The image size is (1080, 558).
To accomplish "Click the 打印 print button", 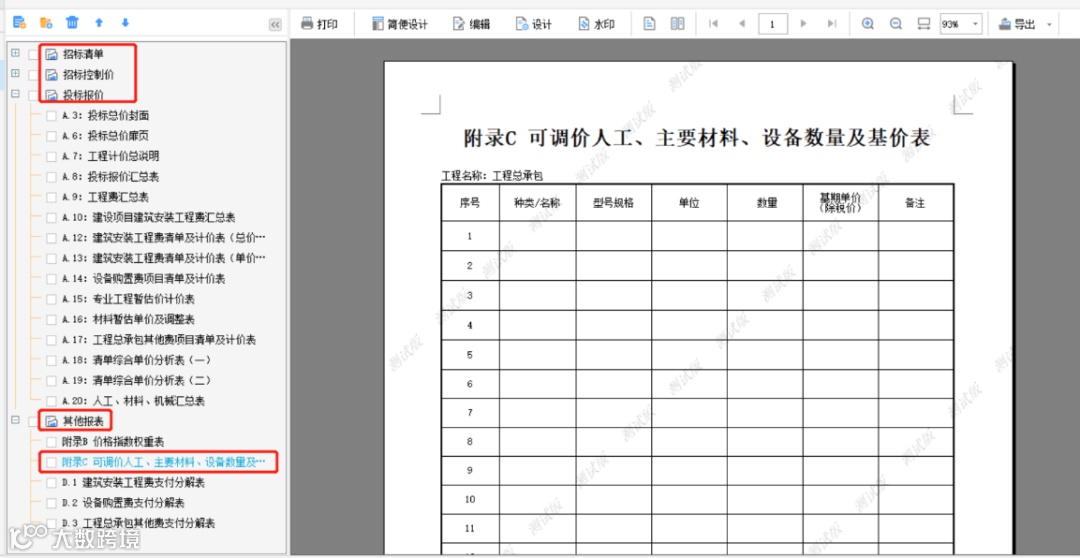I will tap(320, 24).
